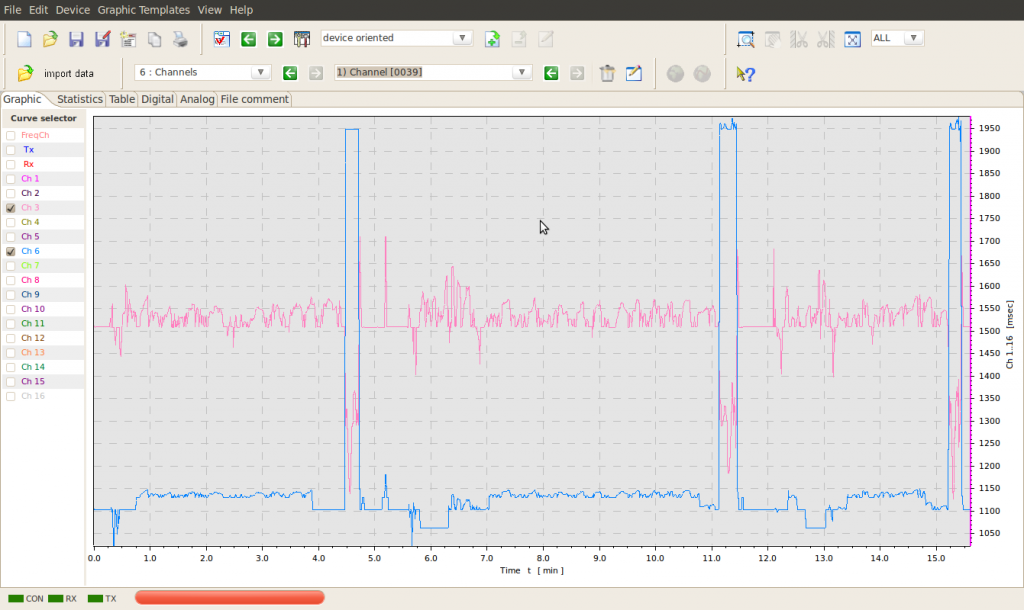Click the trash delete icon
The height and width of the screenshot is (610, 1024).
tap(606, 73)
